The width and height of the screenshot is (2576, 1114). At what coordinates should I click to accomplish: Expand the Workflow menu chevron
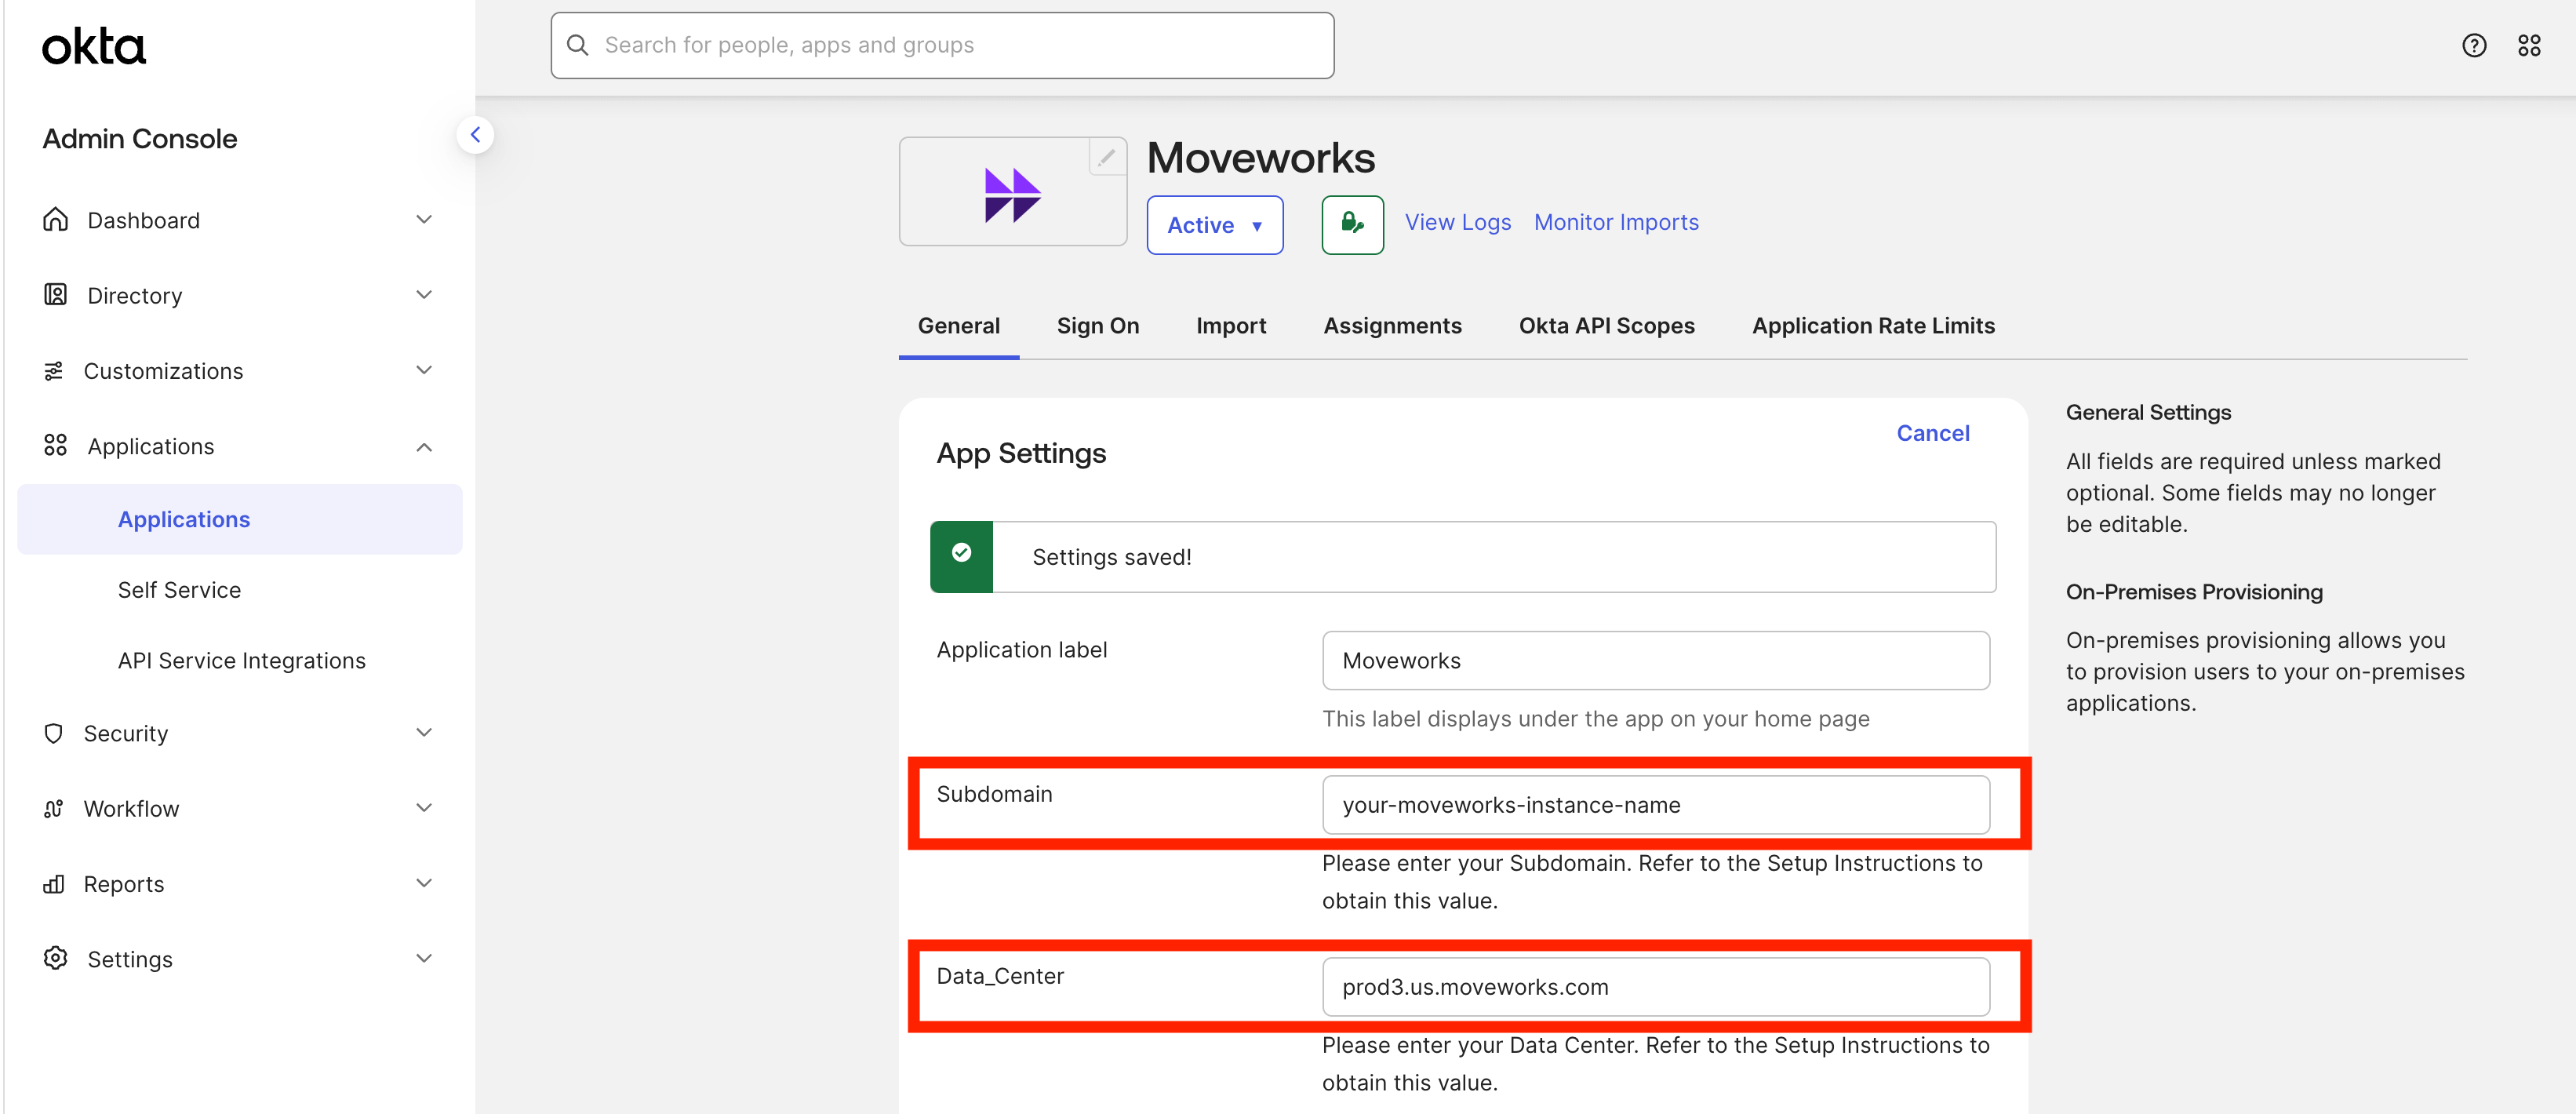point(424,807)
